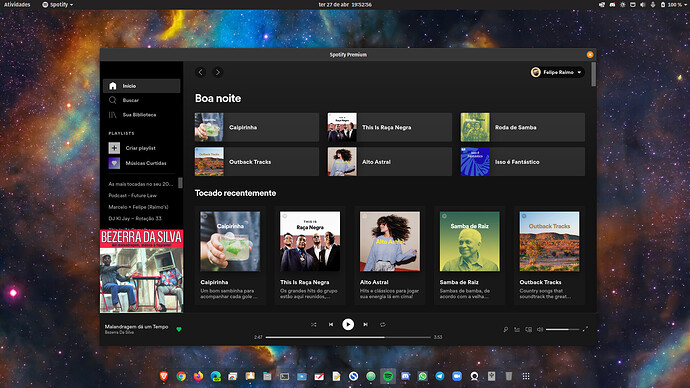The width and height of the screenshot is (690, 388).
Task: Open the Felipe Raimo user menu
Action: tap(558, 72)
